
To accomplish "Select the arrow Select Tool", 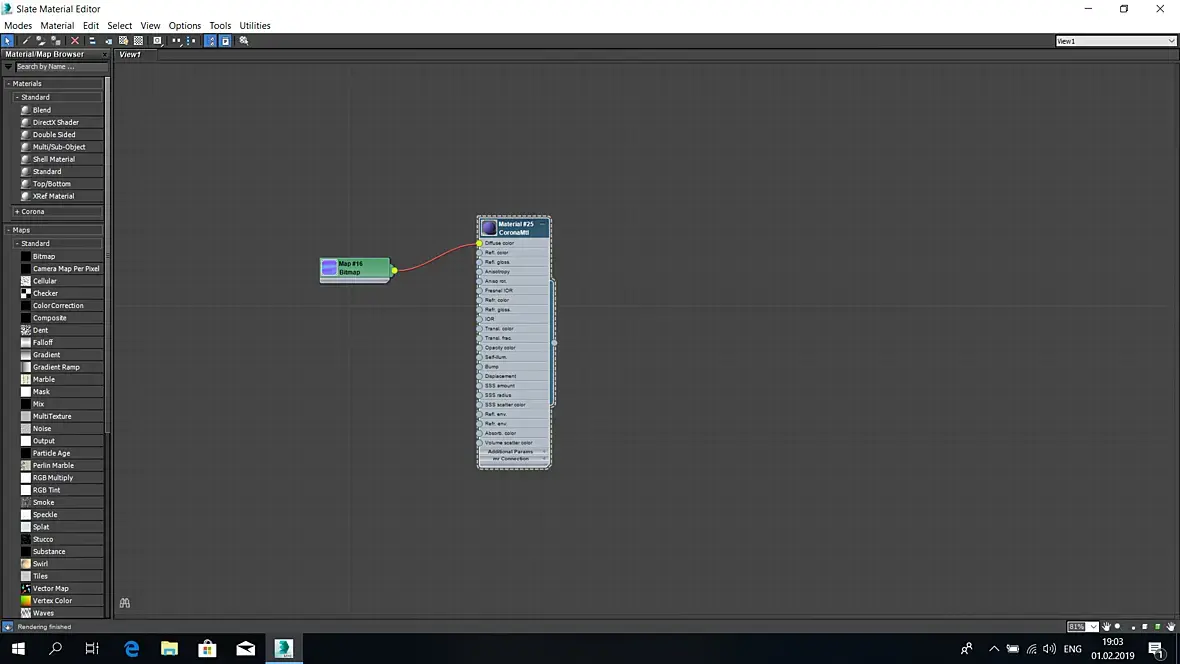I will tap(8, 41).
